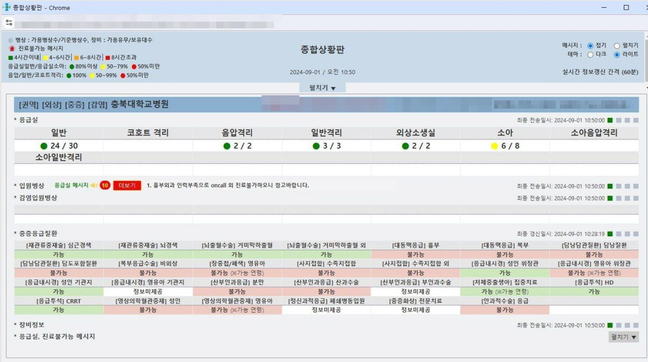
Task: Click the speaker icon beside 응급실 메시지
Action: [94, 186]
